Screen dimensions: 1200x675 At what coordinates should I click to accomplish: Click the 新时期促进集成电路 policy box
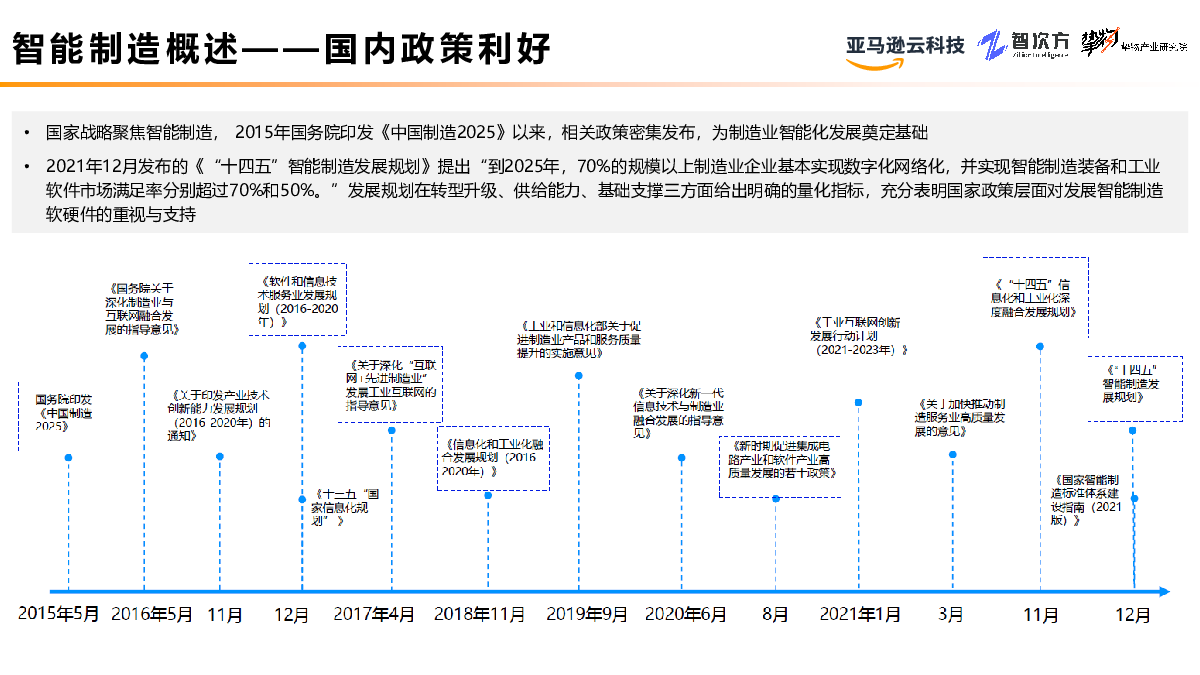tap(777, 459)
